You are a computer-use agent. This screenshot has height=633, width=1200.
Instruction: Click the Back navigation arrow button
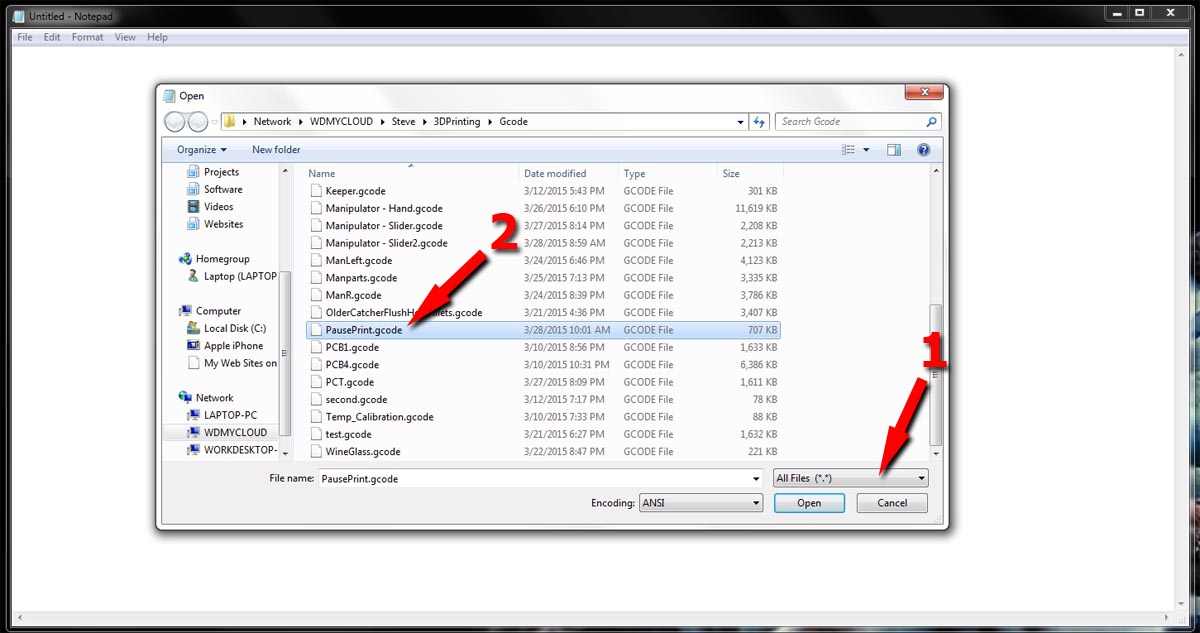174,122
